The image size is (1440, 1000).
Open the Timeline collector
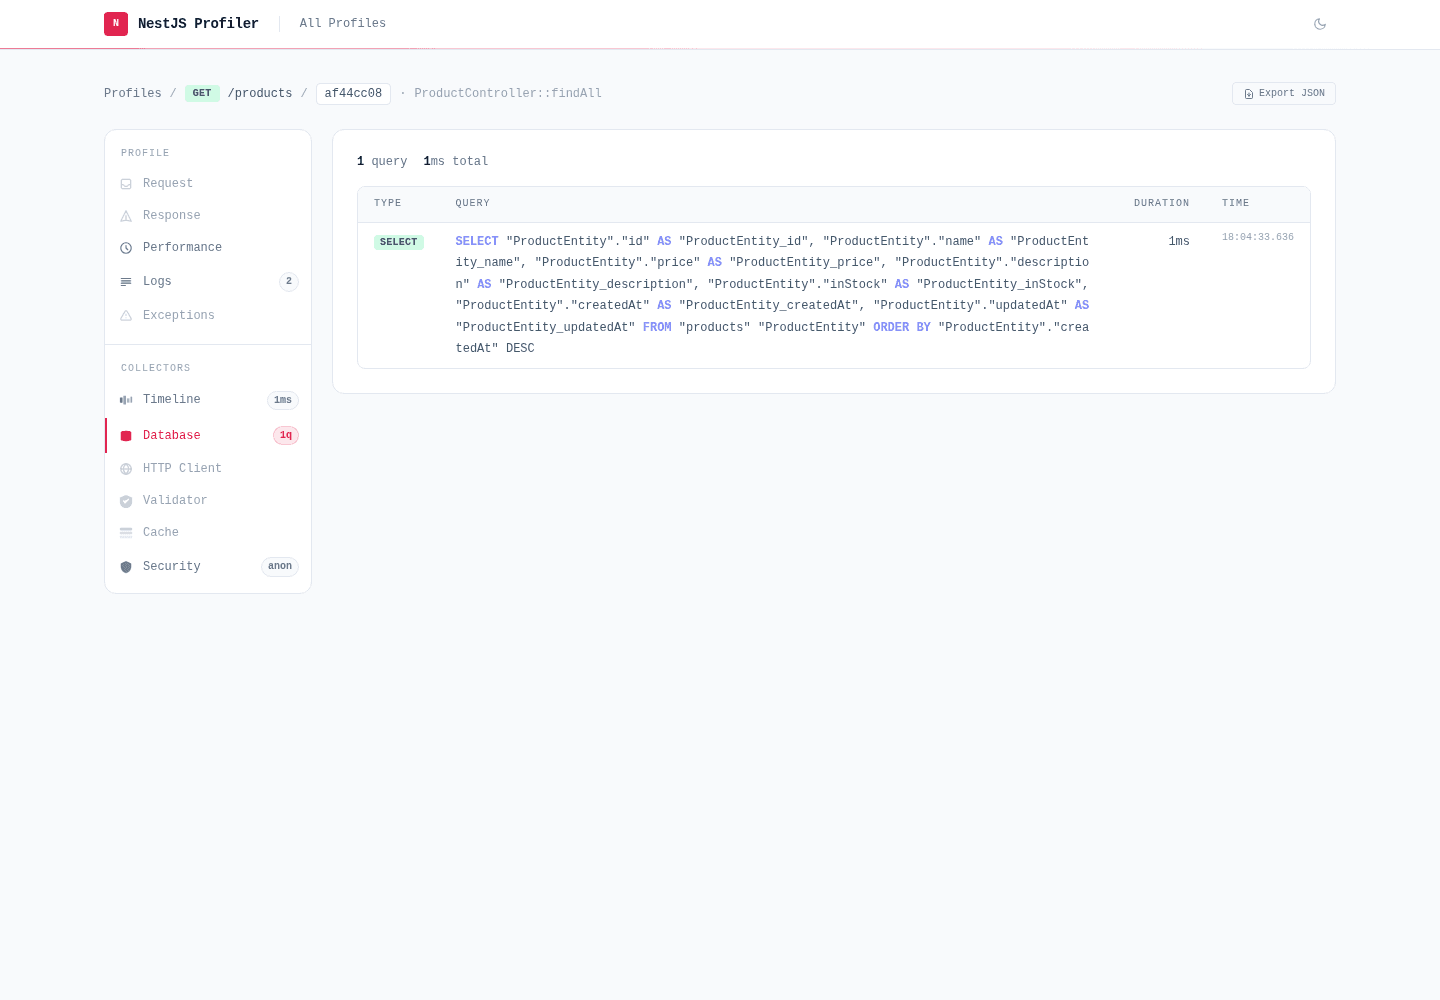(x=208, y=399)
